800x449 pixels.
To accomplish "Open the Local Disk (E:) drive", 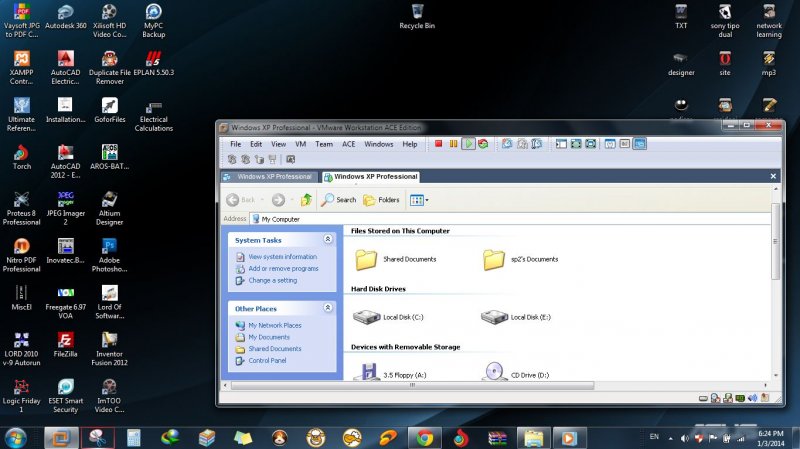I will (516, 317).
